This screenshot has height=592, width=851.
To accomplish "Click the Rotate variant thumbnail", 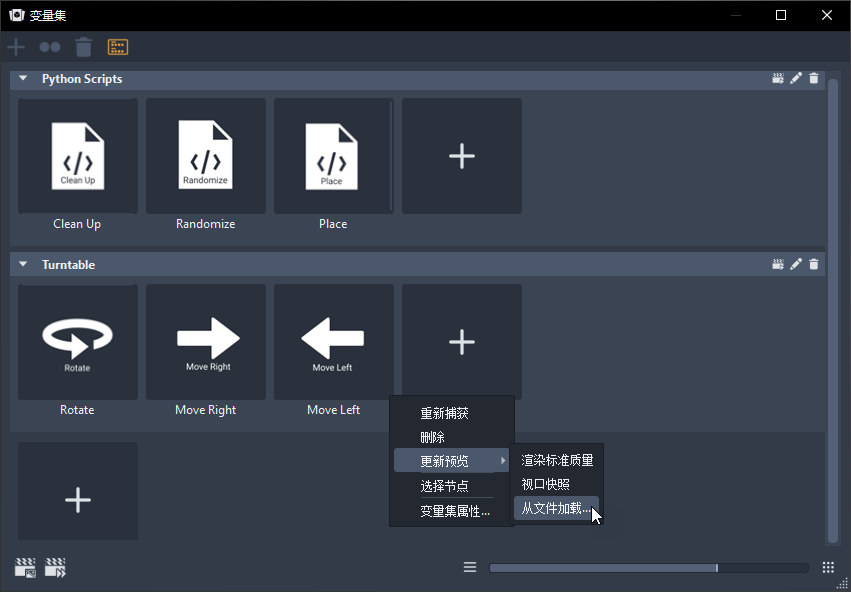I will [77, 341].
